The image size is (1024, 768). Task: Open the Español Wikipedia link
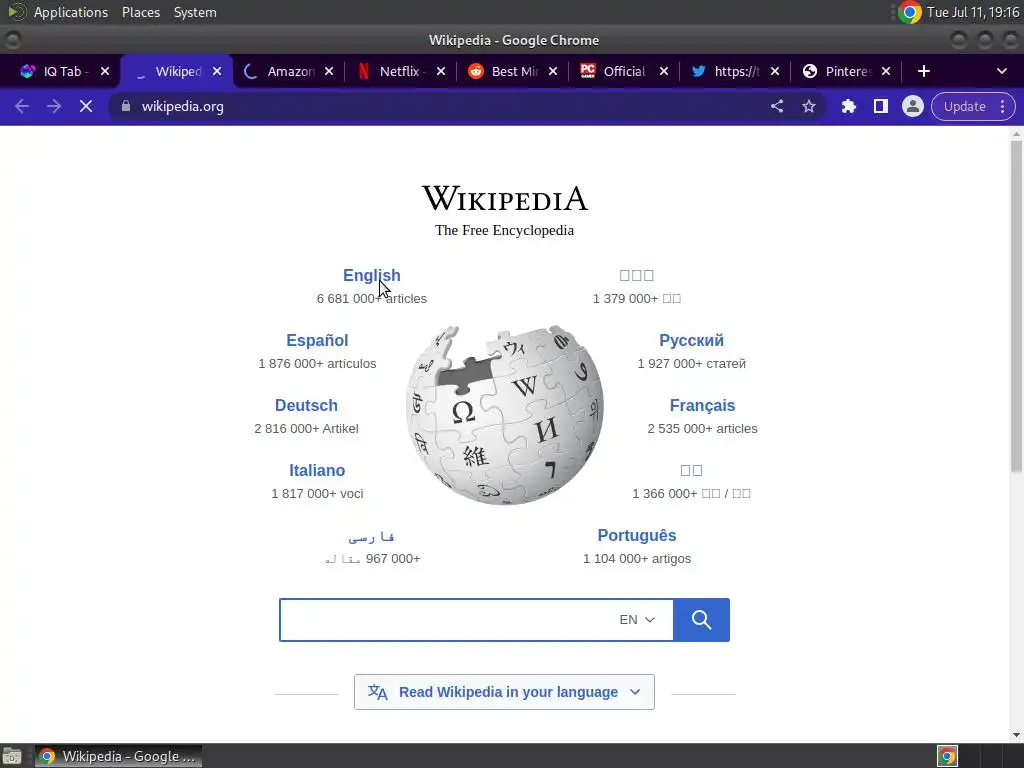click(317, 340)
